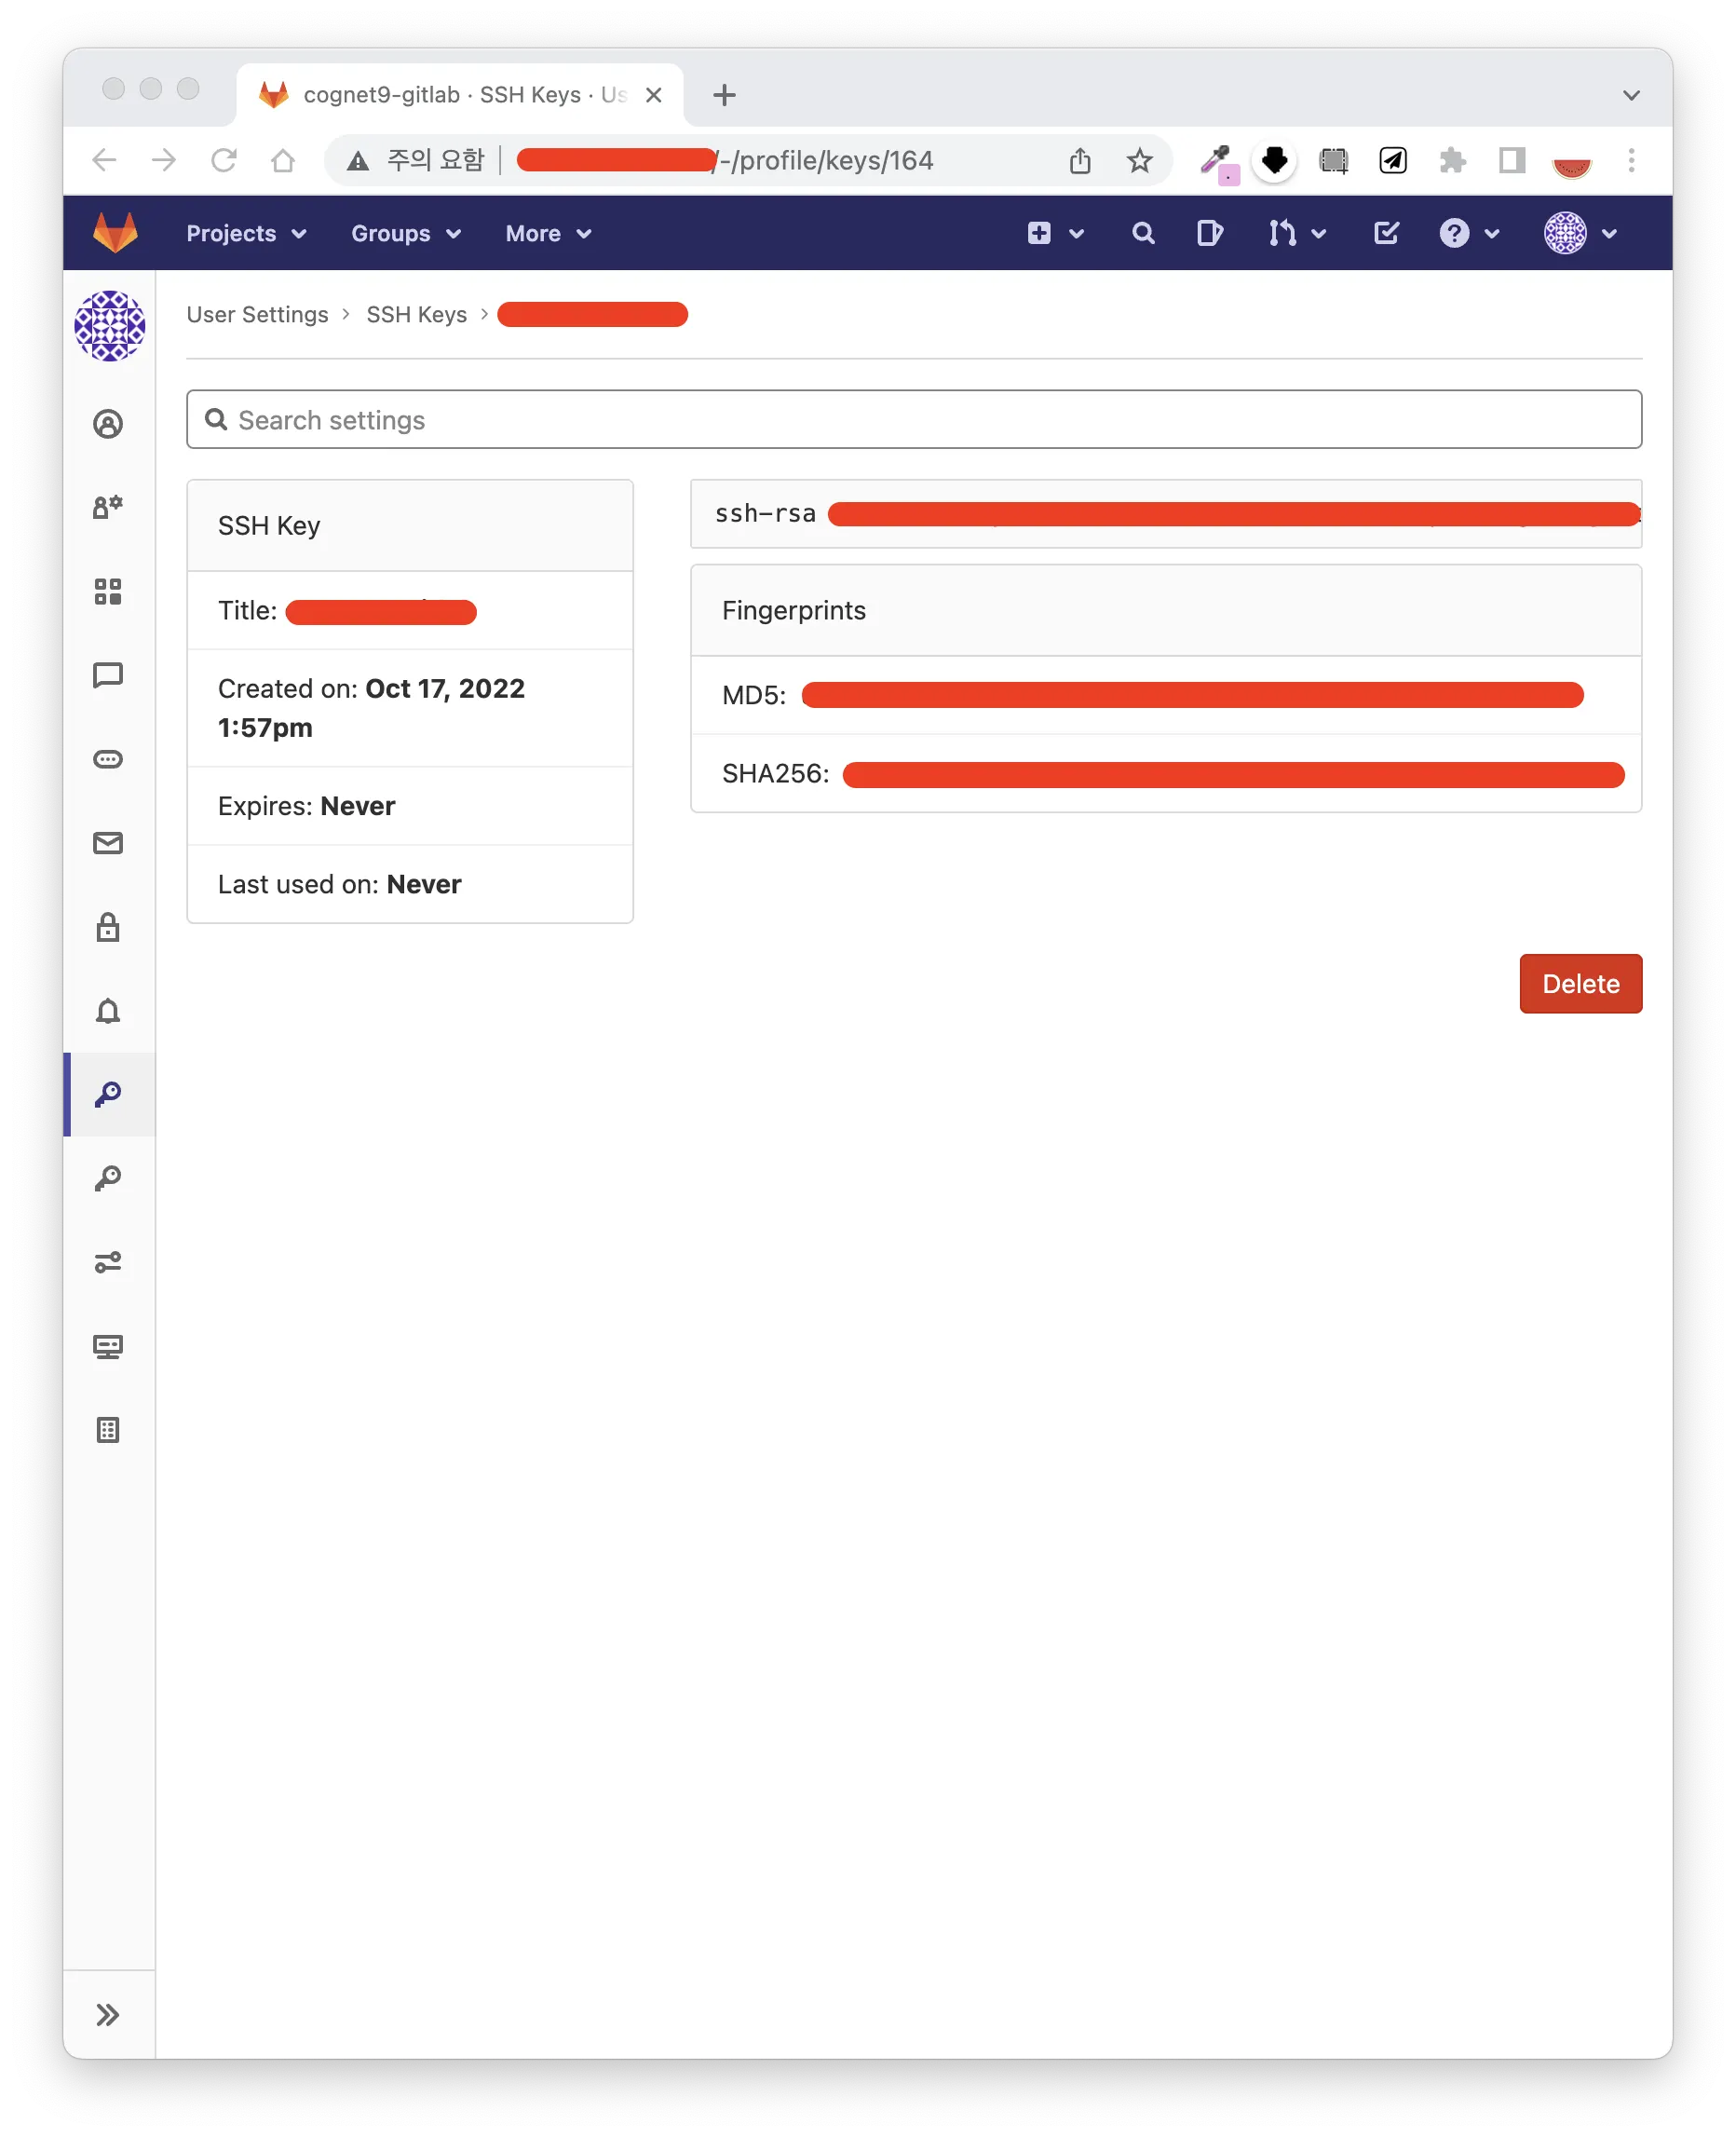Select the active SSH Keys sidebar icon
This screenshot has width=1736, height=2137.
pyautogui.click(x=108, y=1094)
